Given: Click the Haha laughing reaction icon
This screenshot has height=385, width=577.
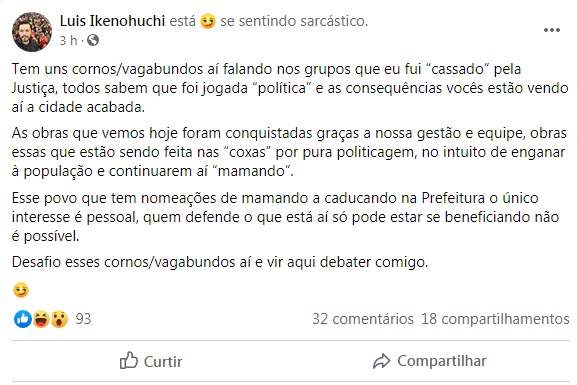Looking at the screenshot, I should [41, 319].
